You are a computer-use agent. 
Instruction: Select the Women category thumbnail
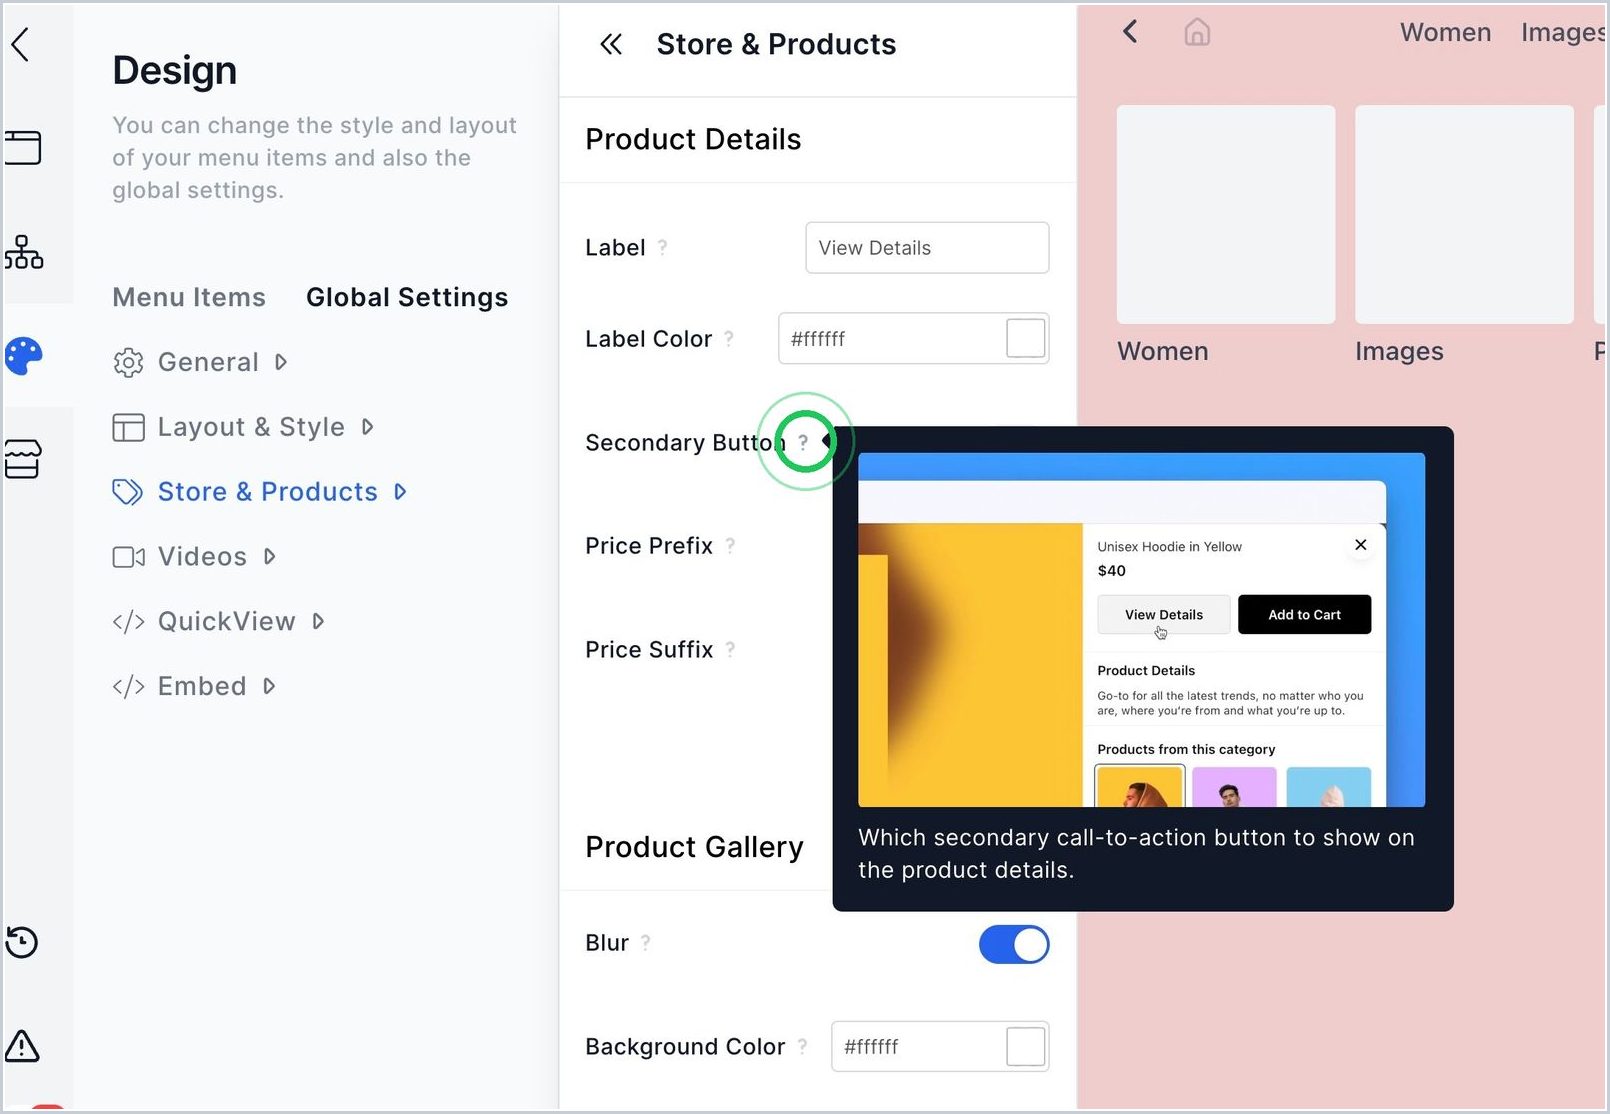1226,214
